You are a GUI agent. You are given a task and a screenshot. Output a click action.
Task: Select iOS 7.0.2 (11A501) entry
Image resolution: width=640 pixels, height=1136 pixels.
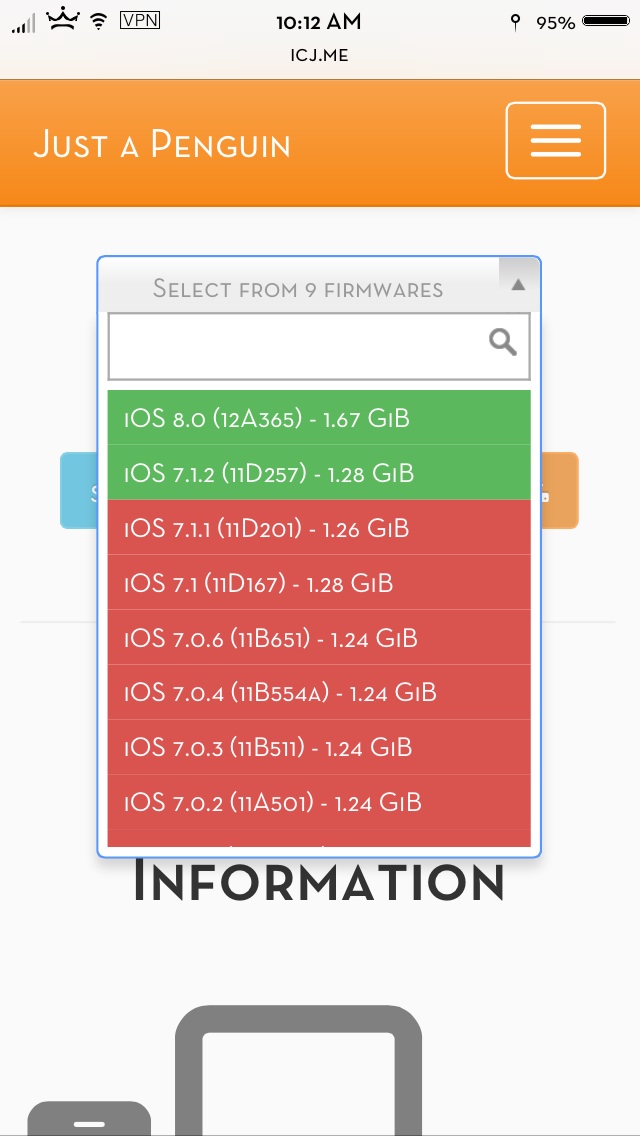click(319, 803)
